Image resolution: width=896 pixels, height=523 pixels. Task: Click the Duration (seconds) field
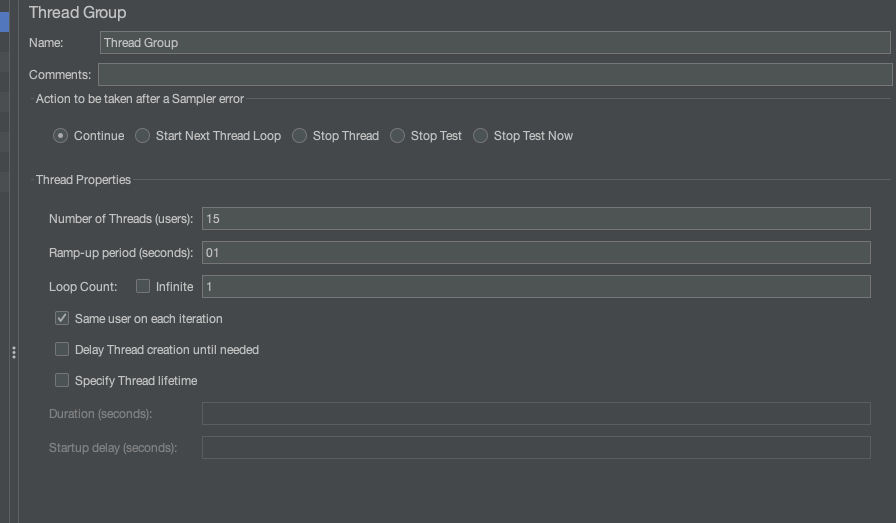(536, 413)
